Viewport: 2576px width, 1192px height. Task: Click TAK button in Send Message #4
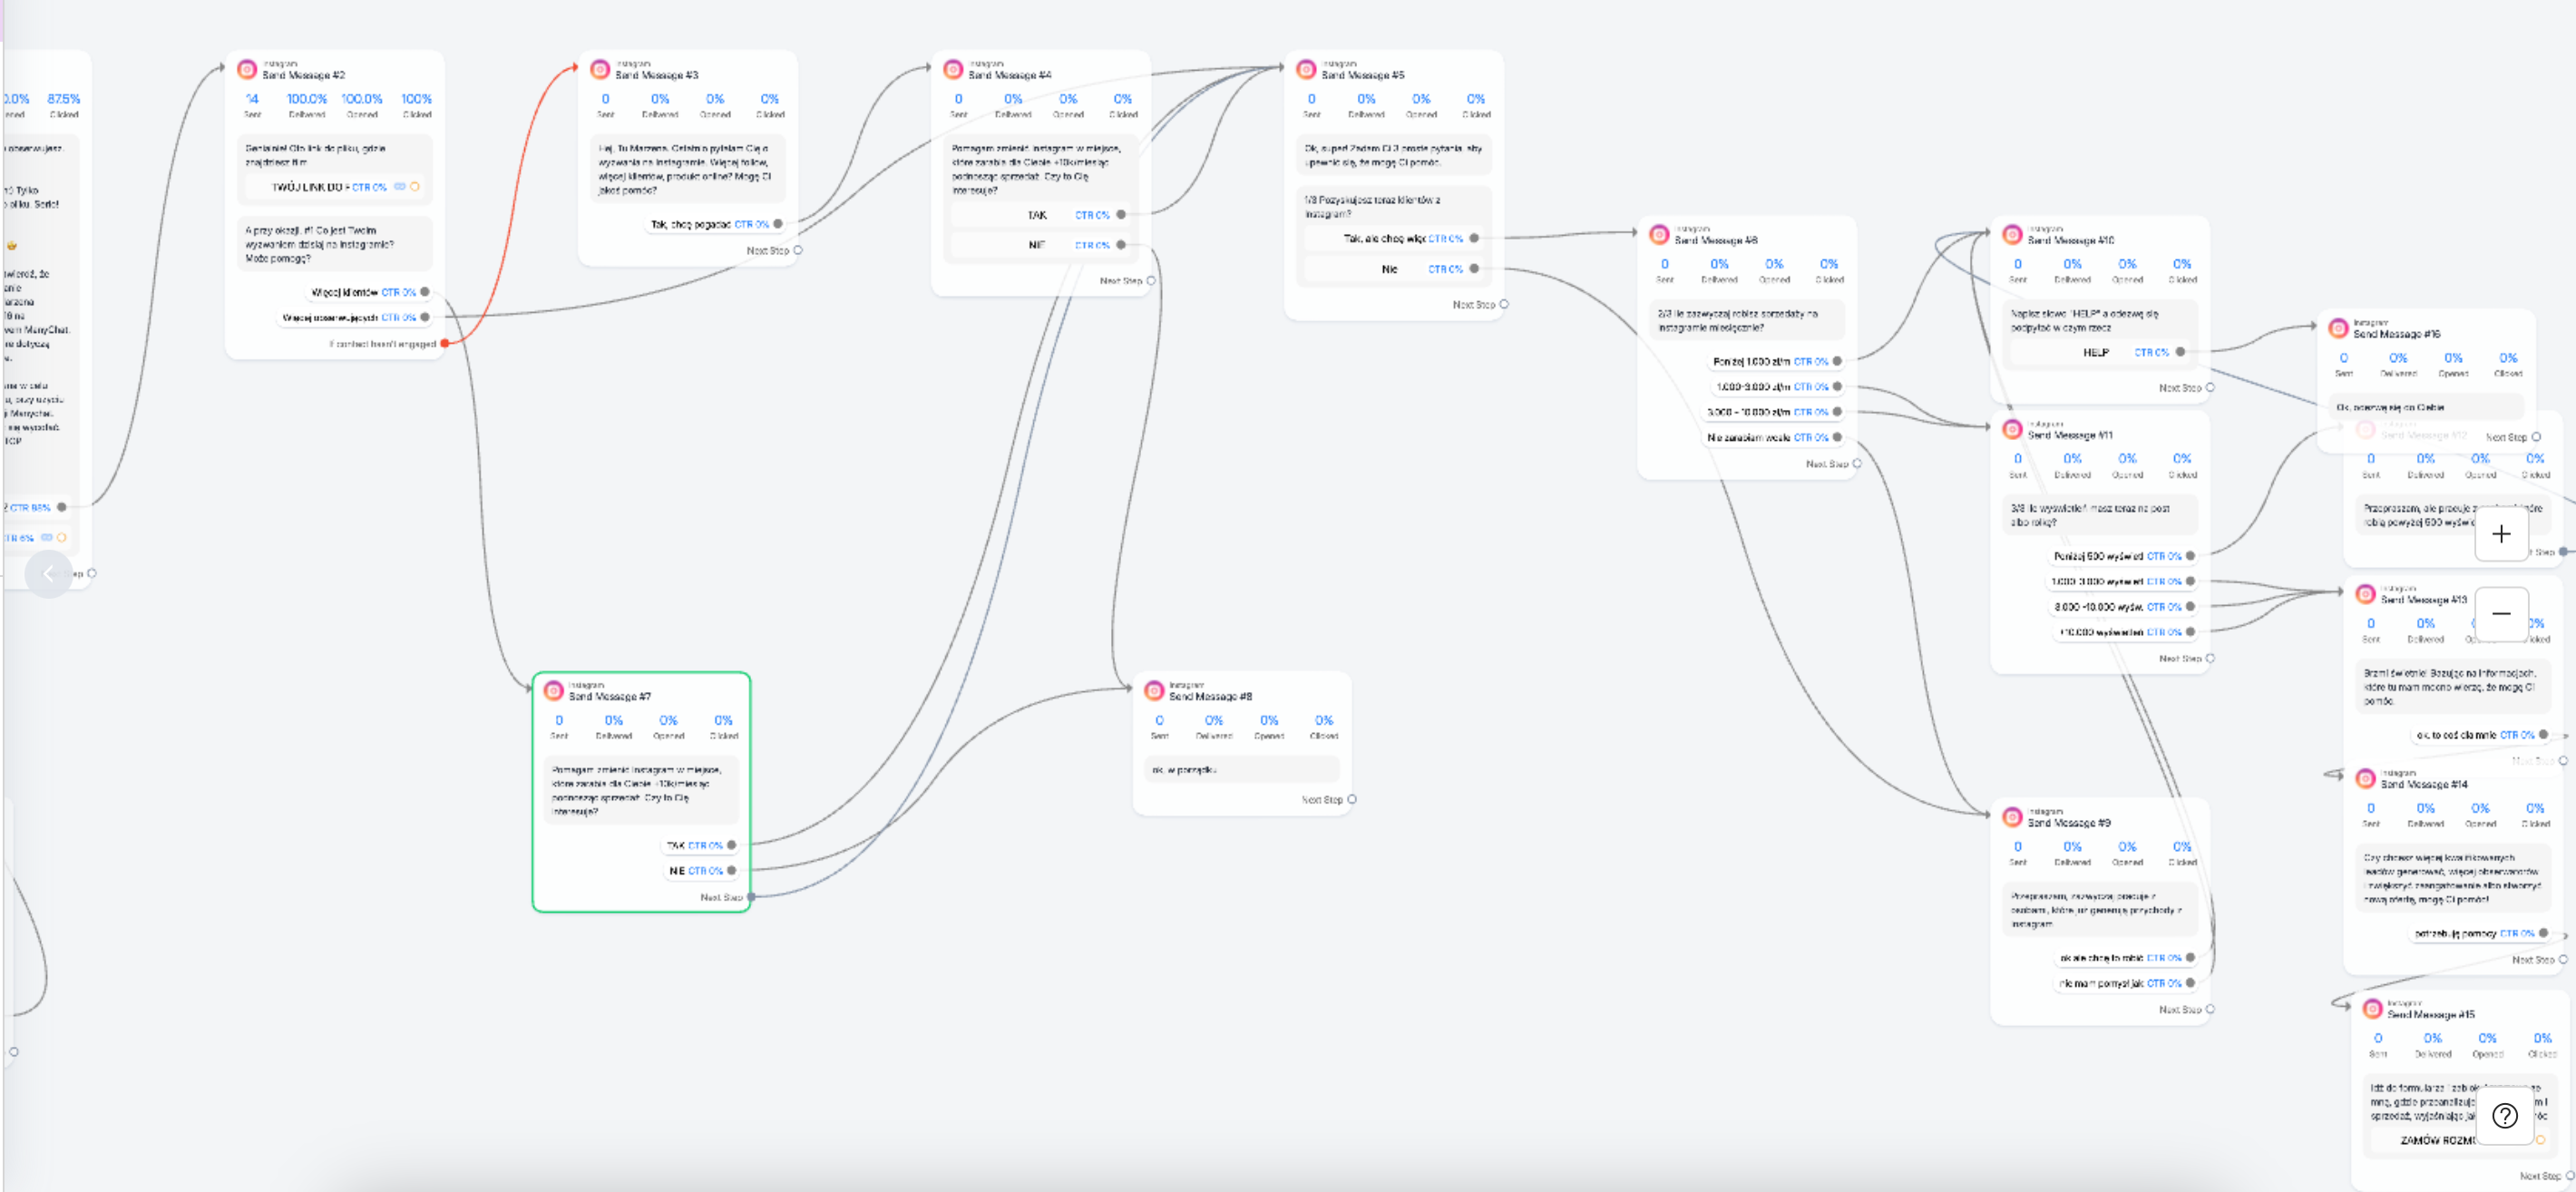coord(1038,215)
